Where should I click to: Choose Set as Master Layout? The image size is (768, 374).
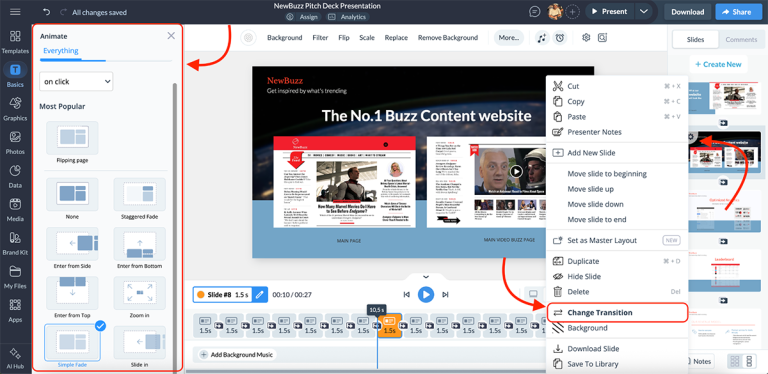[617, 240]
